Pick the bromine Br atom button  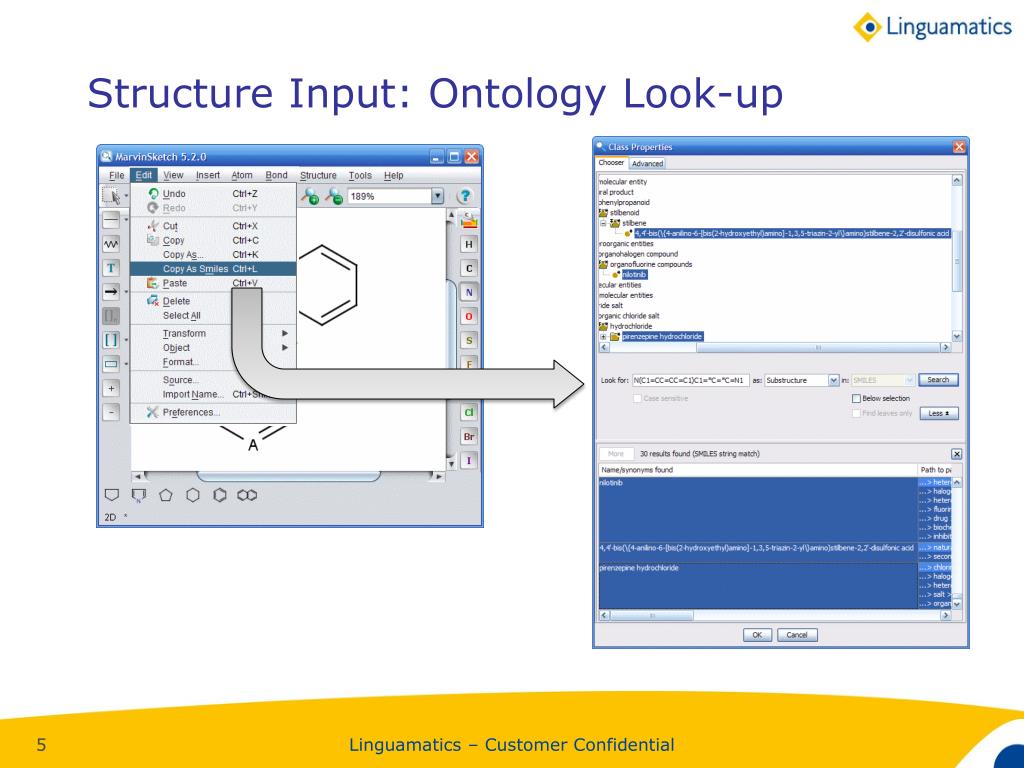[468, 437]
